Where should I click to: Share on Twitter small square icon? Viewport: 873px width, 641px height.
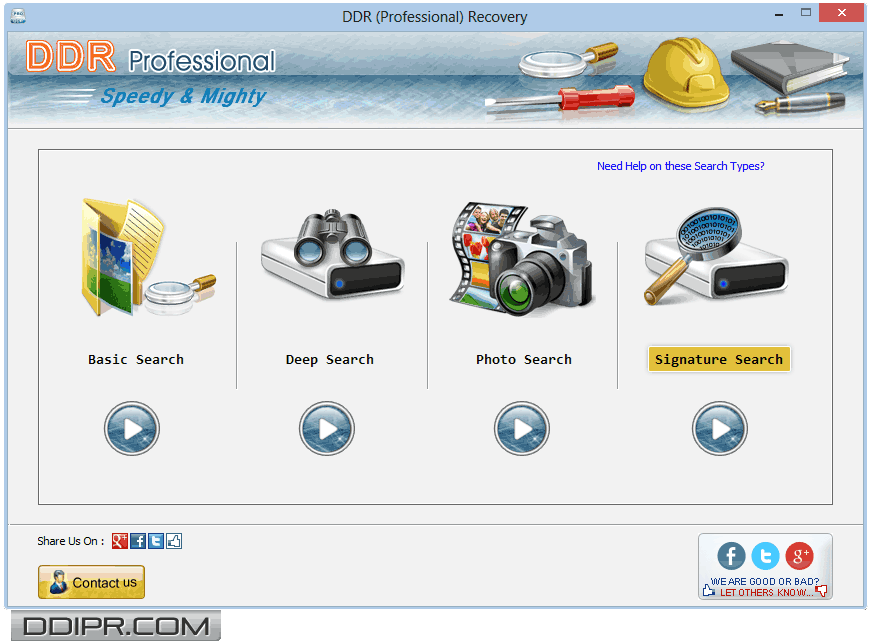(x=156, y=541)
